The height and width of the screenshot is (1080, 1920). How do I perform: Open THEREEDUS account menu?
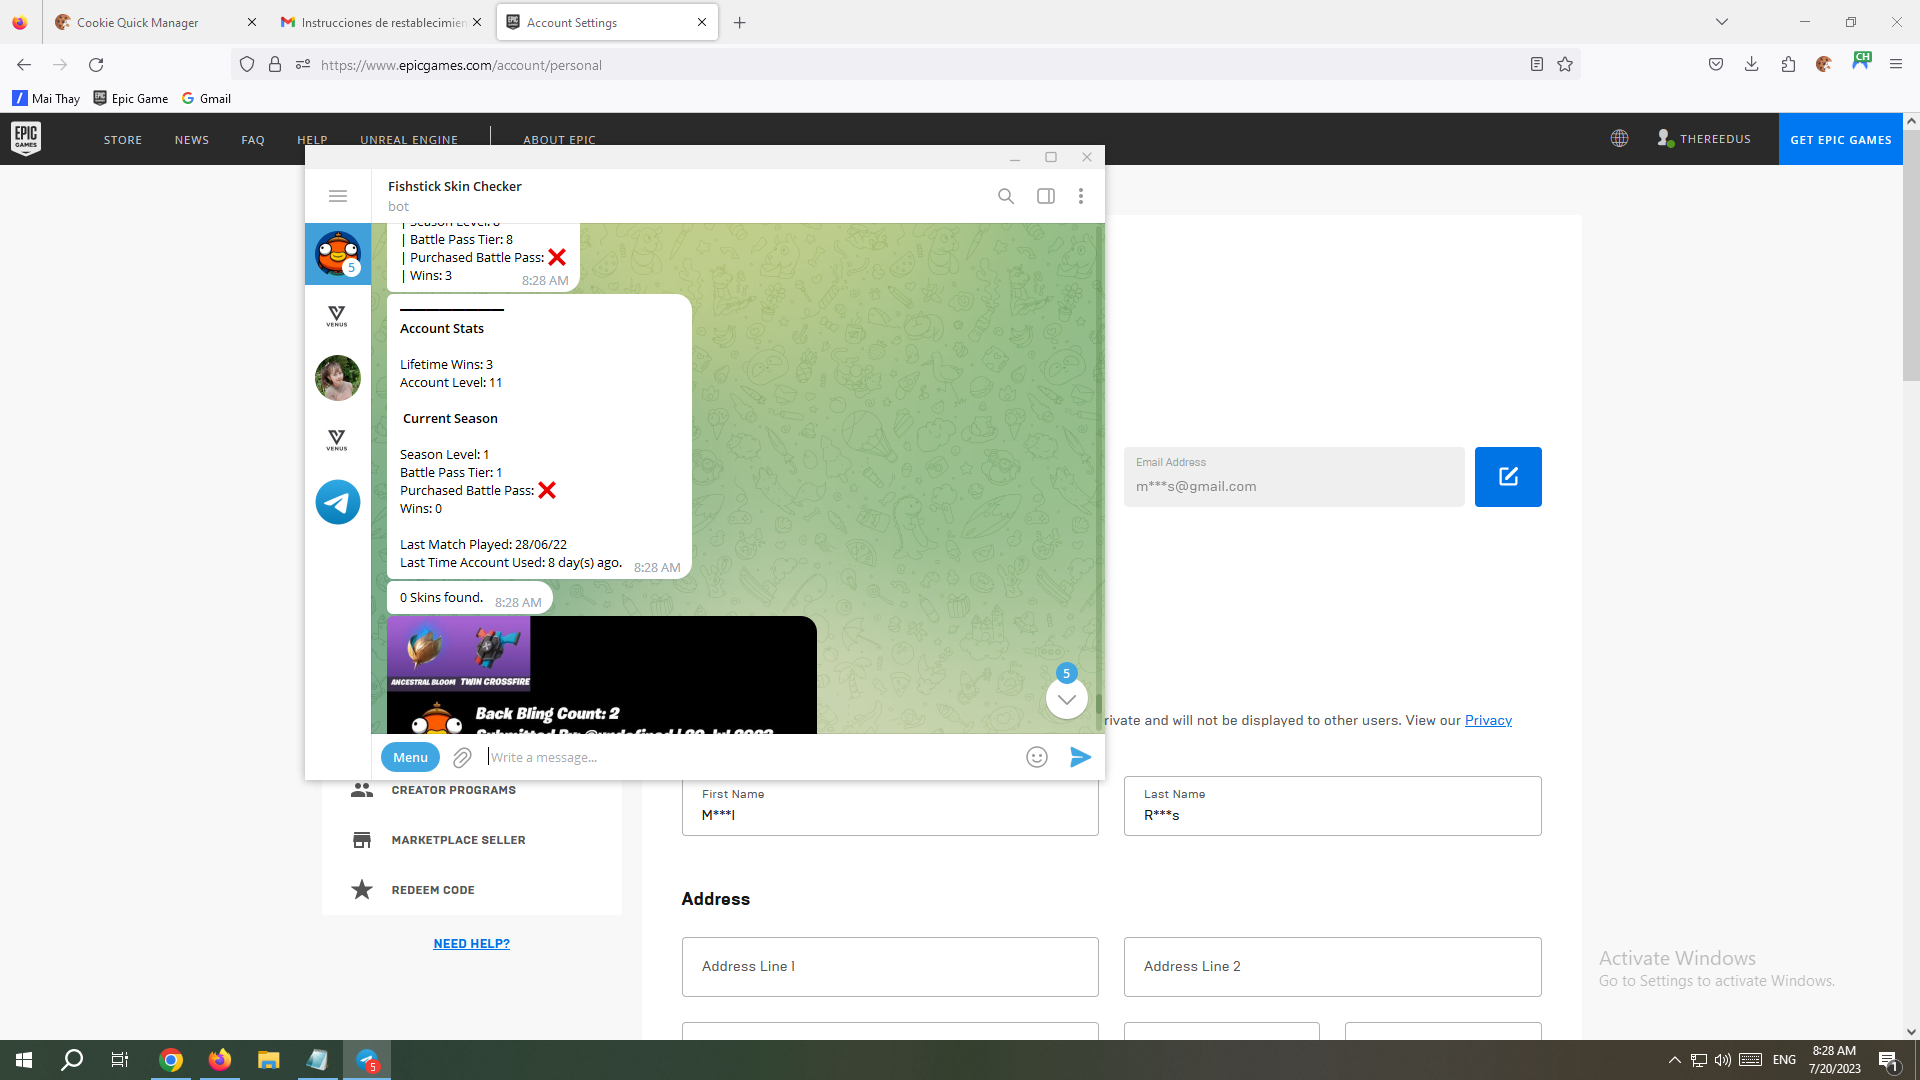(1705, 139)
